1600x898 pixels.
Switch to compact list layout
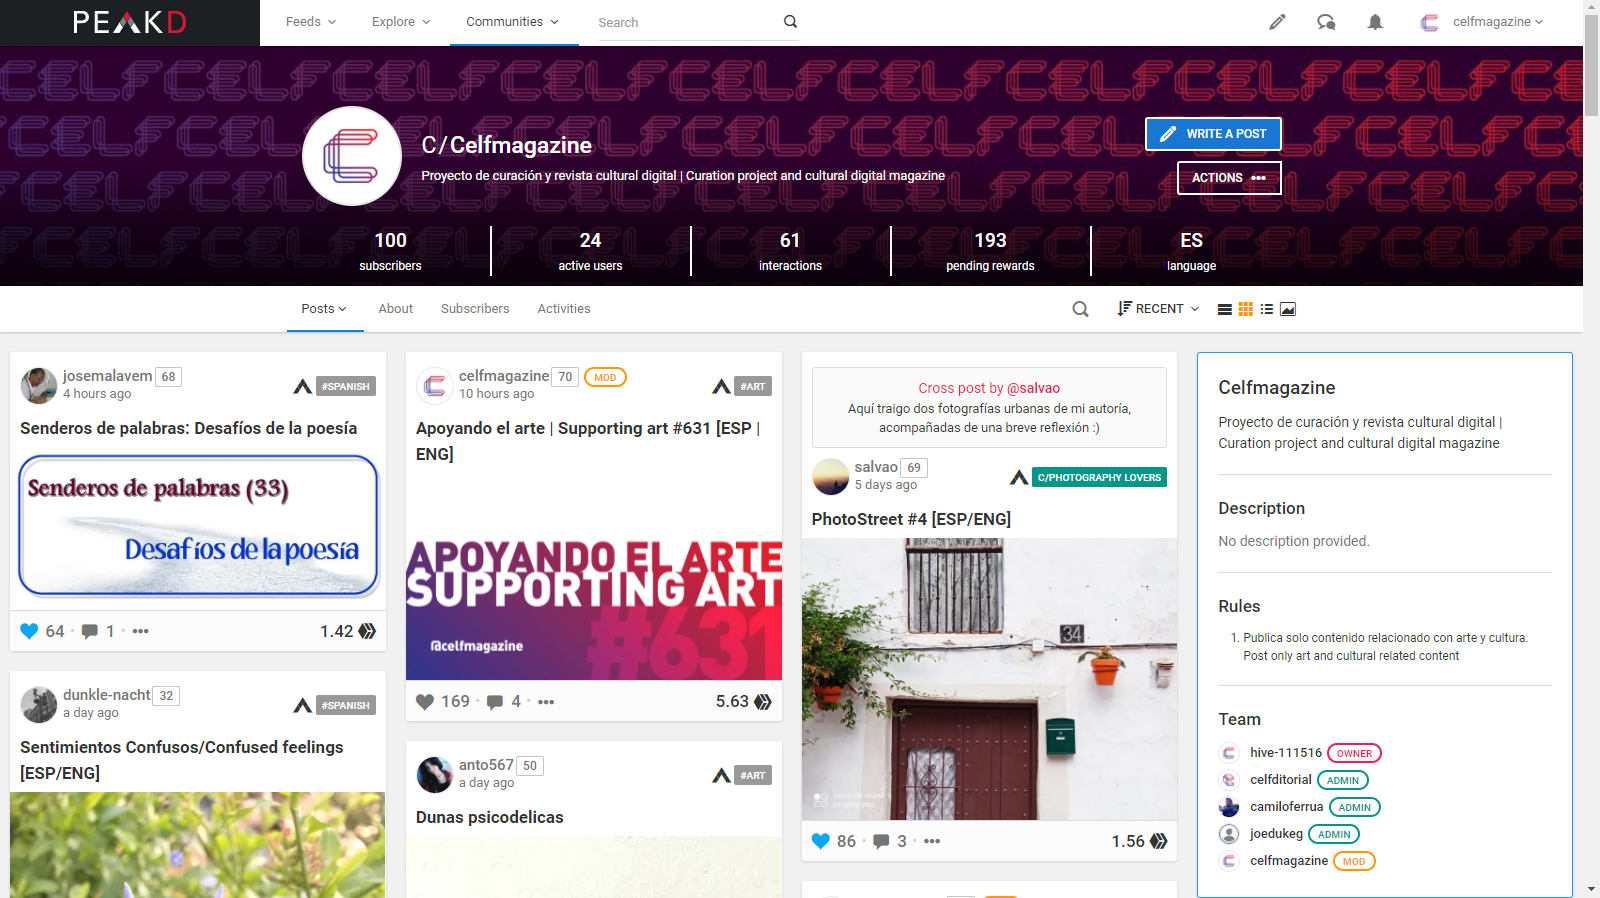[1266, 309]
